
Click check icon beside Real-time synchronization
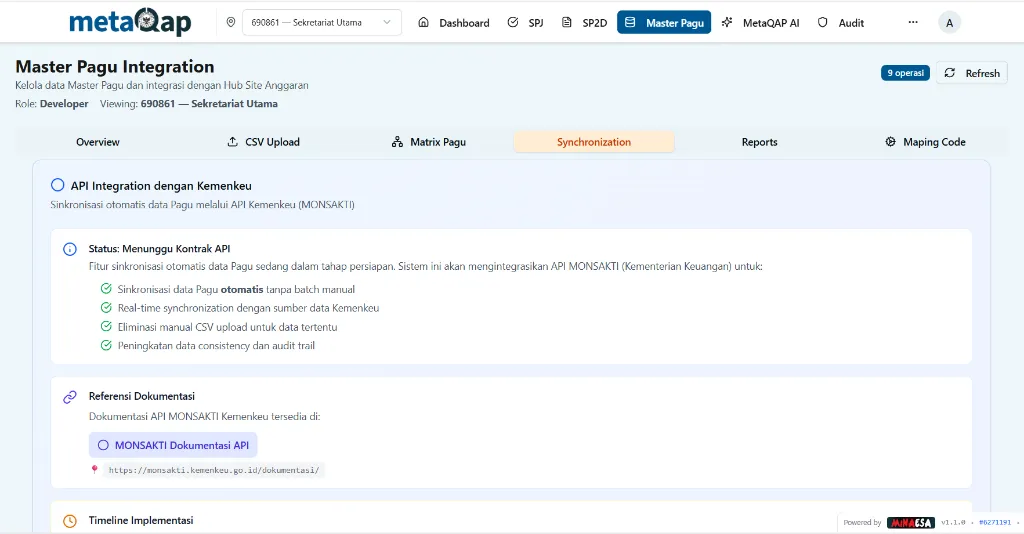click(106, 307)
